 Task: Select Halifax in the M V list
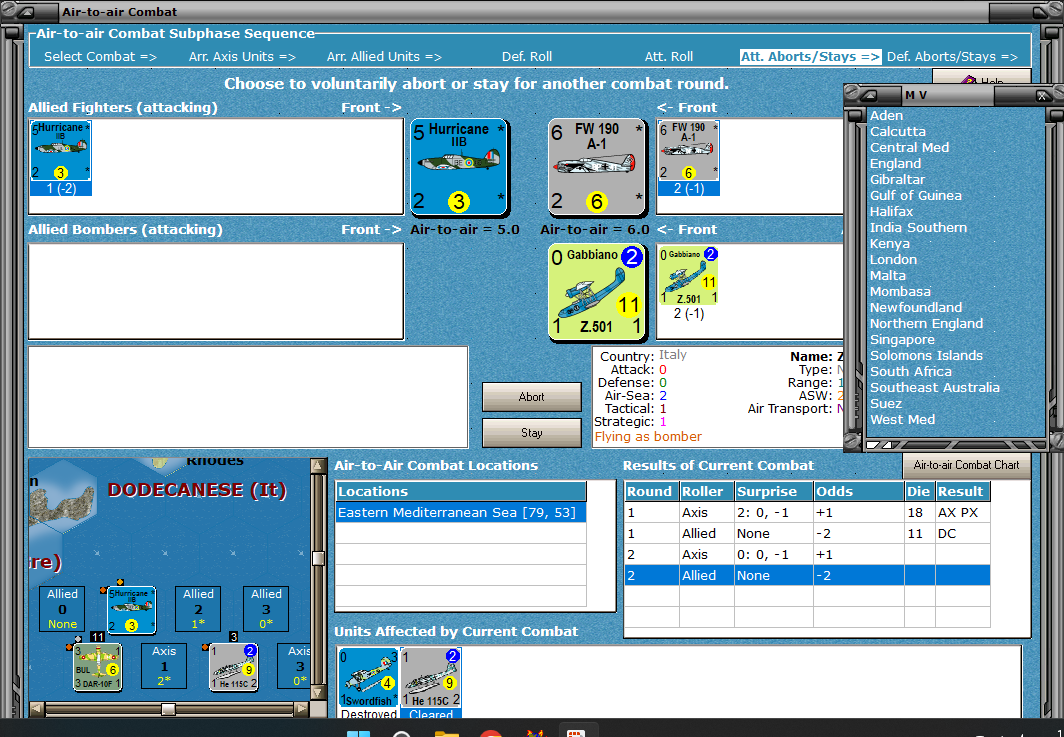[x=891, y=211]
